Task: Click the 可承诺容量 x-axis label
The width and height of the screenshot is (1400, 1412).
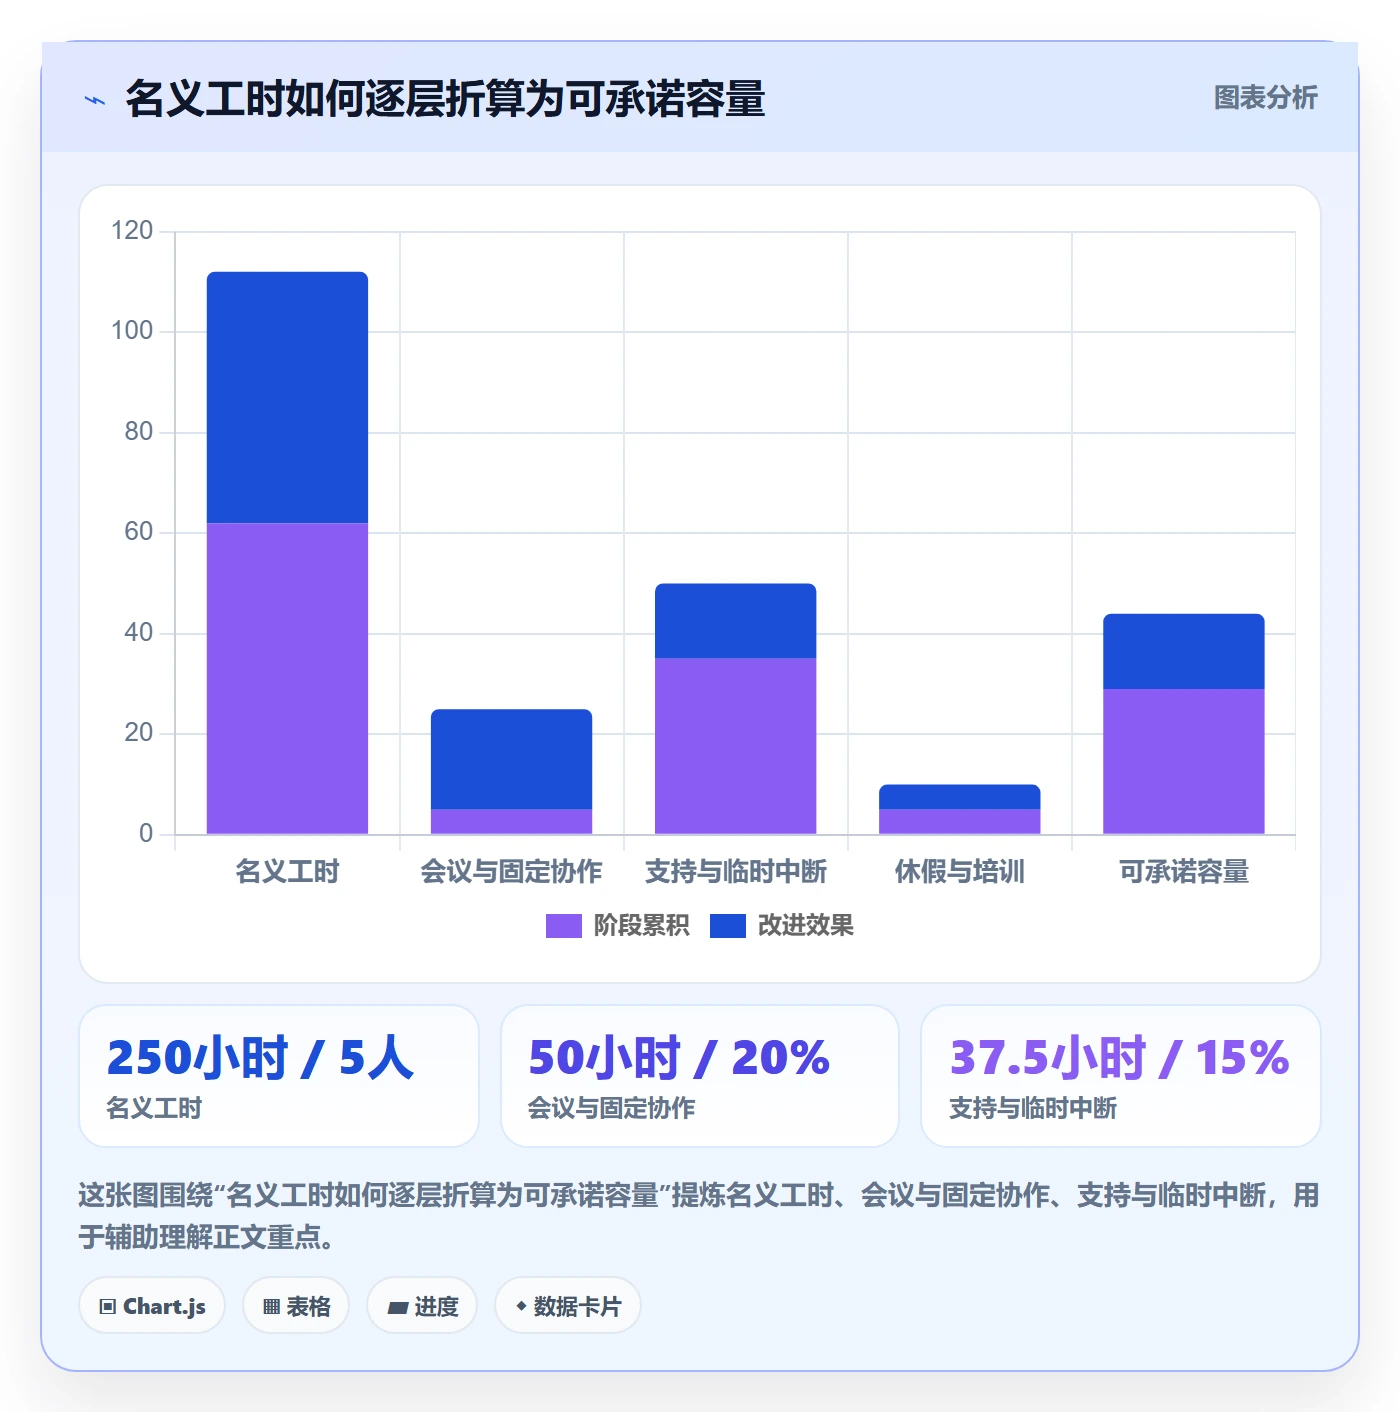Action: click(x=1183, y=872)
